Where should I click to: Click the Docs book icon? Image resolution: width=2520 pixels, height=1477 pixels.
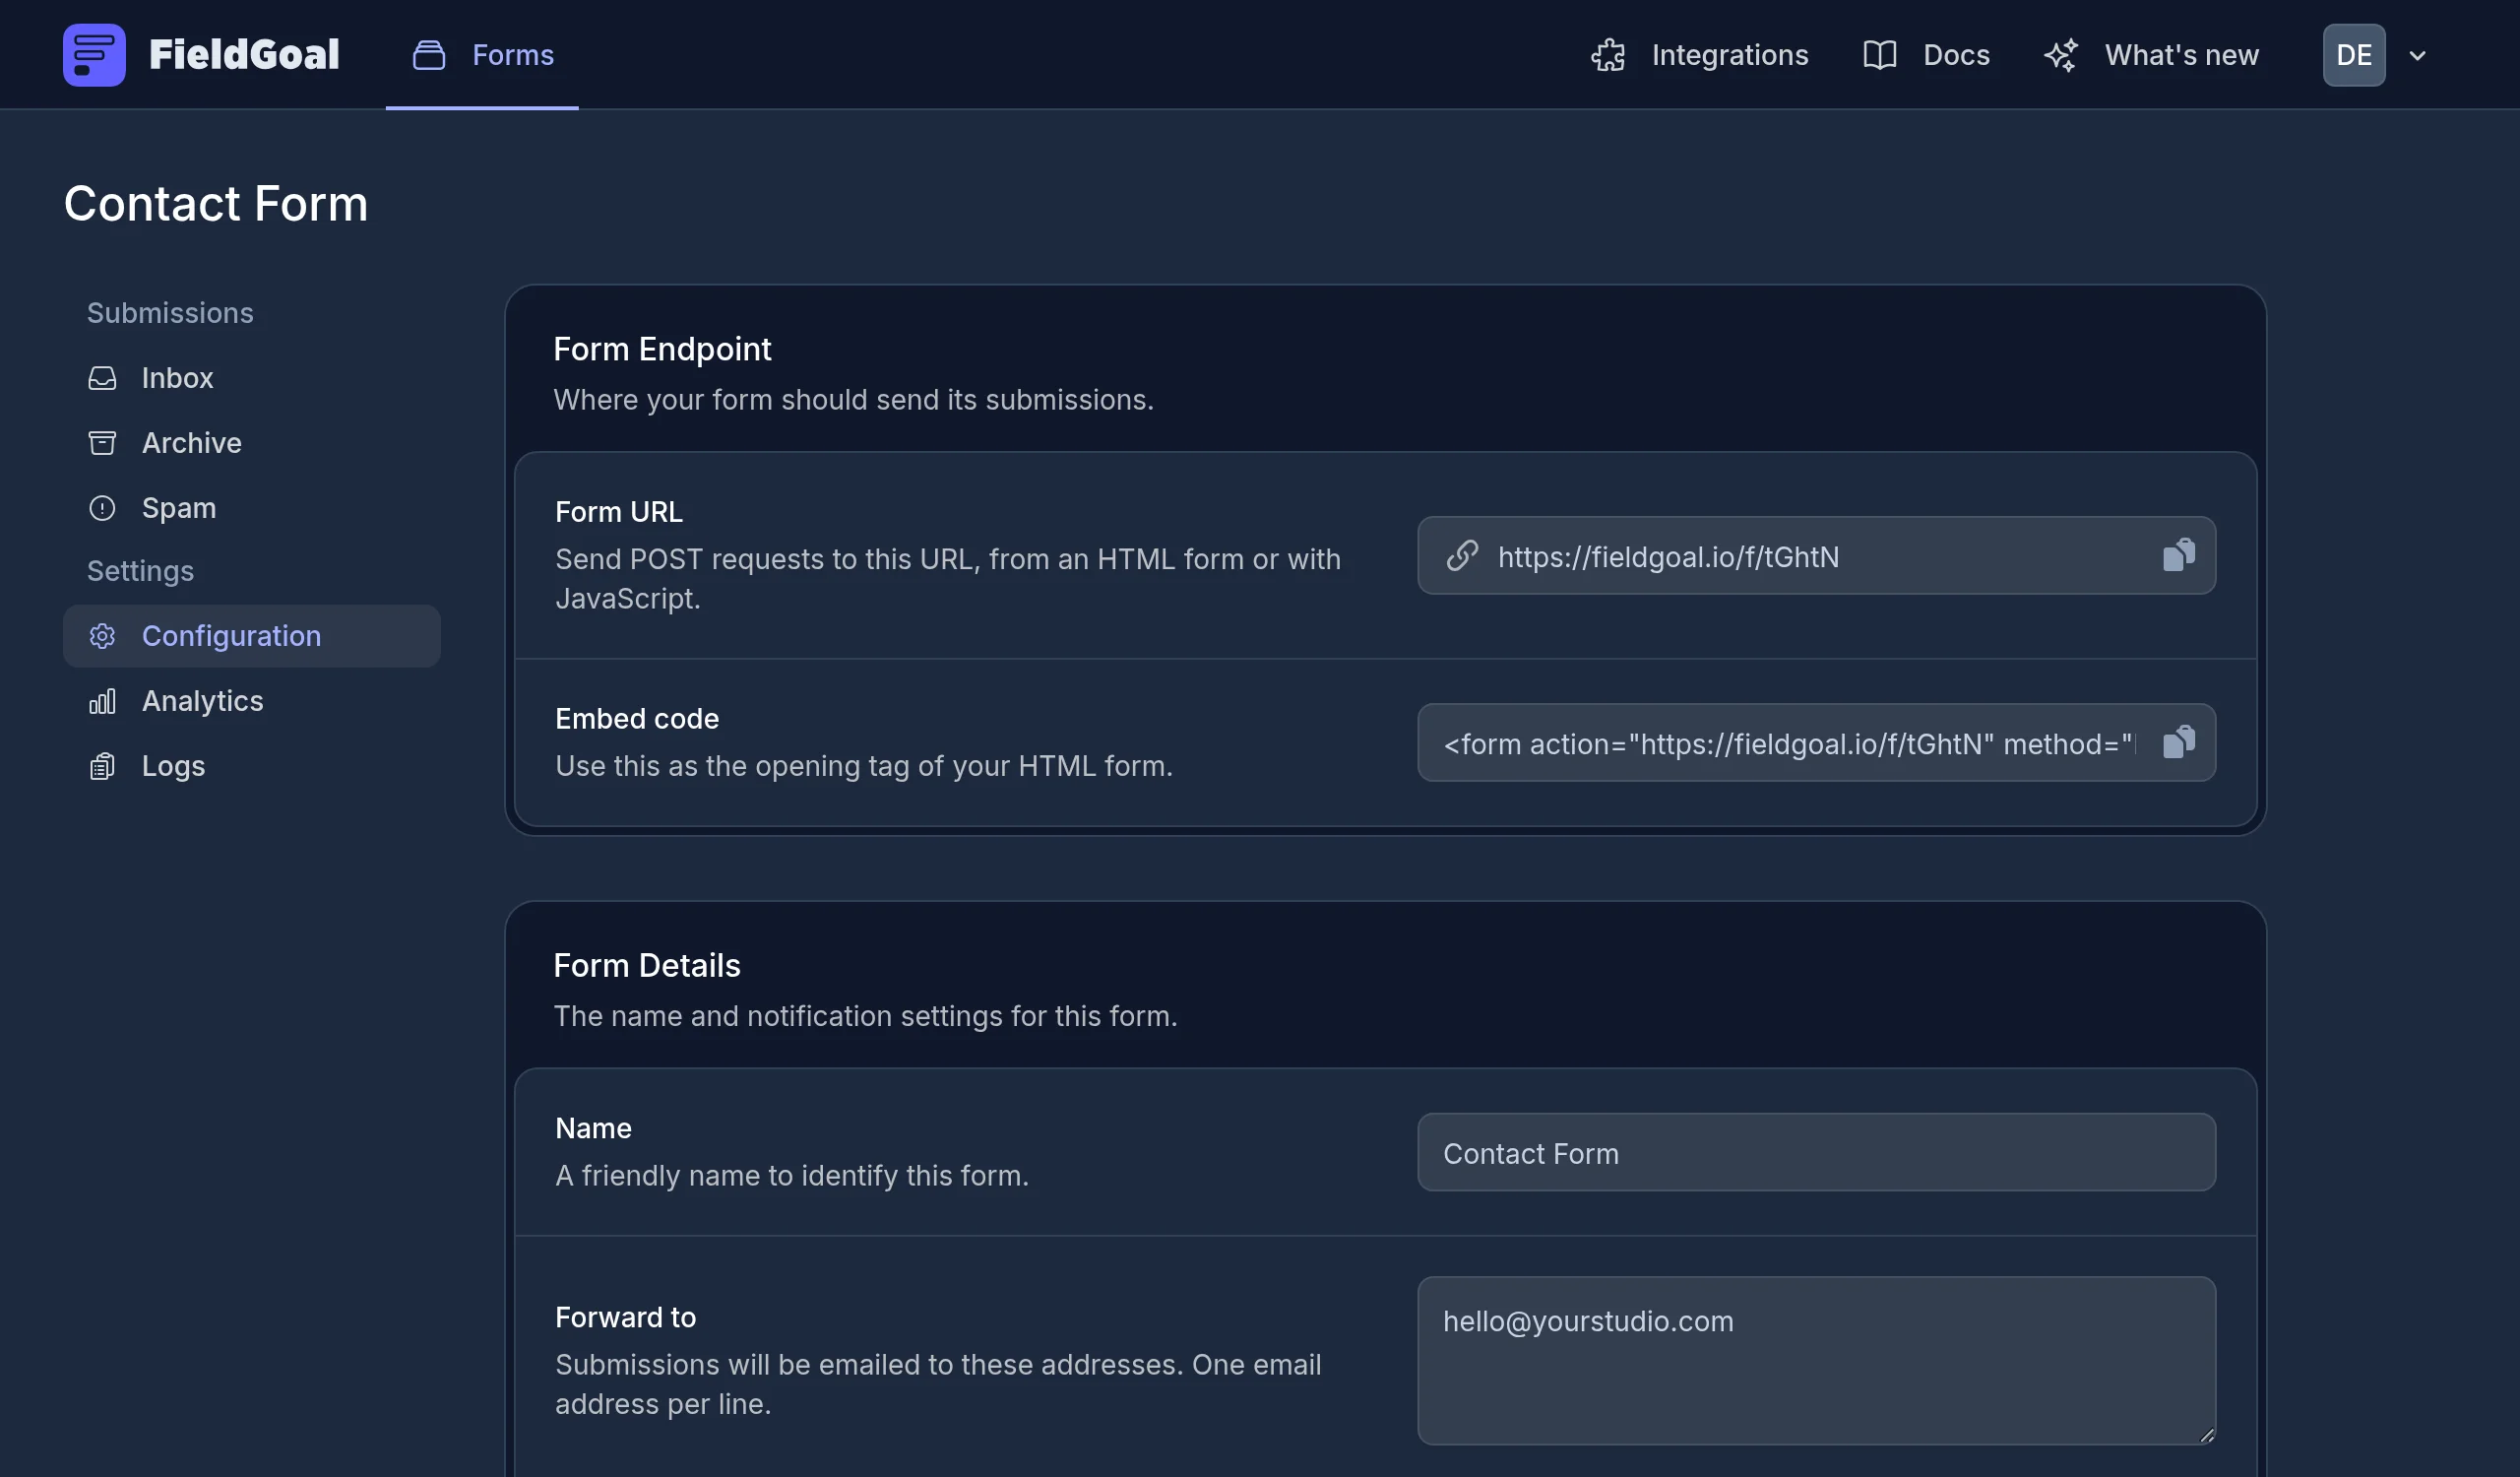(1880, 55)
